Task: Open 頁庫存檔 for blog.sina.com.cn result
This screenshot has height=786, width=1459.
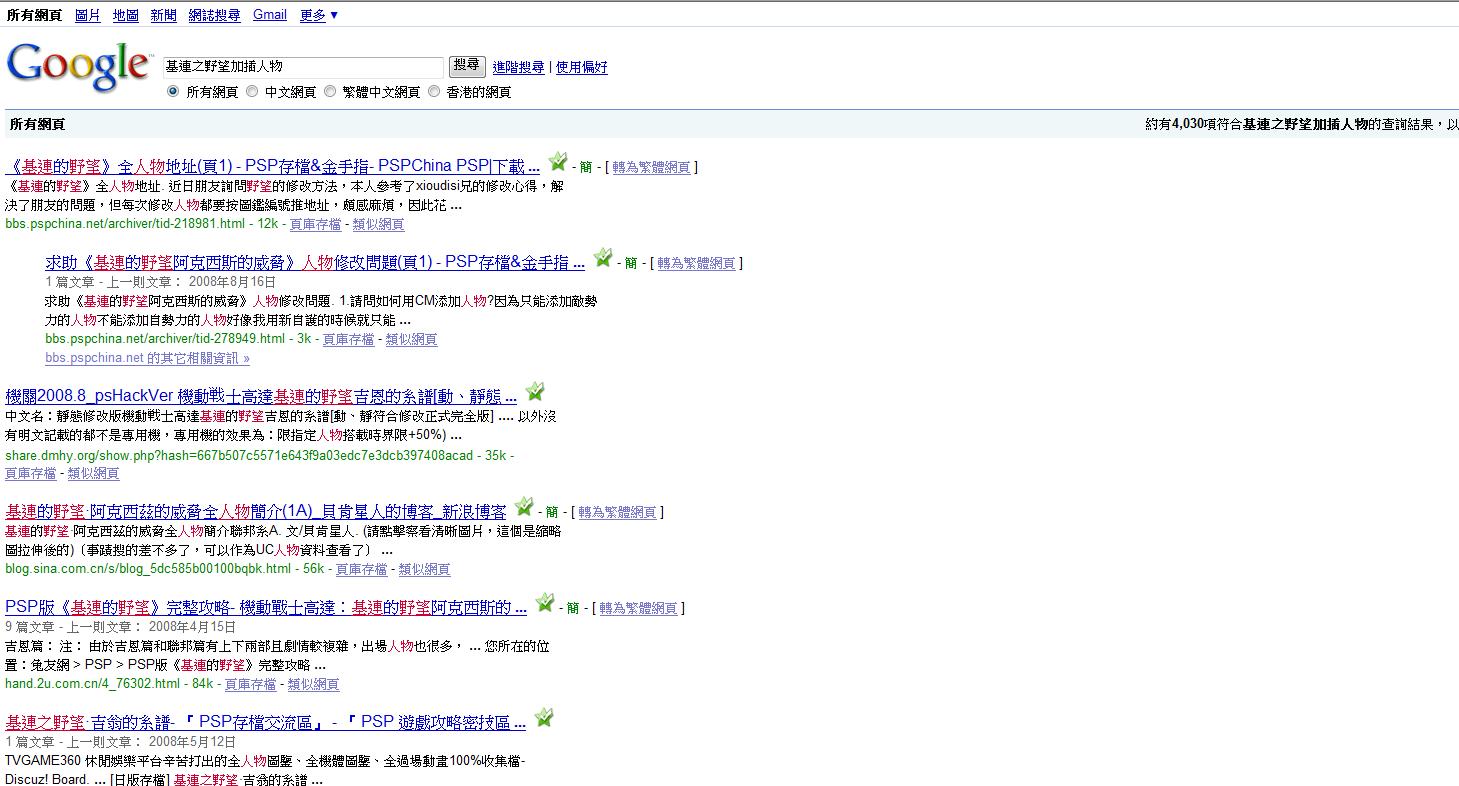Action: [361, 569]
